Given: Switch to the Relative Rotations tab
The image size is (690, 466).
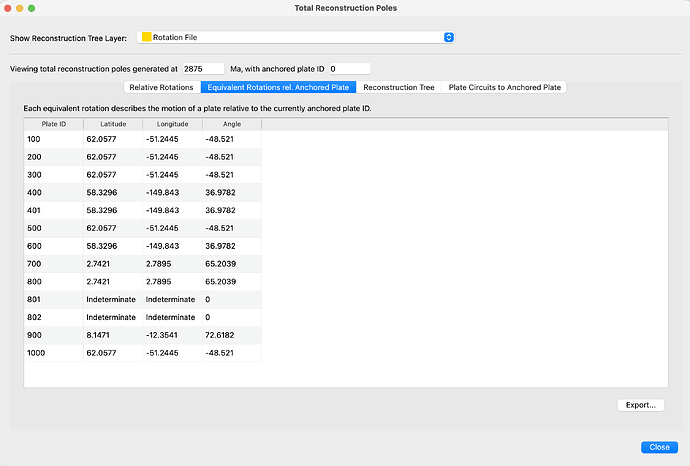Looking at the screenshot, I should [161, 87].
